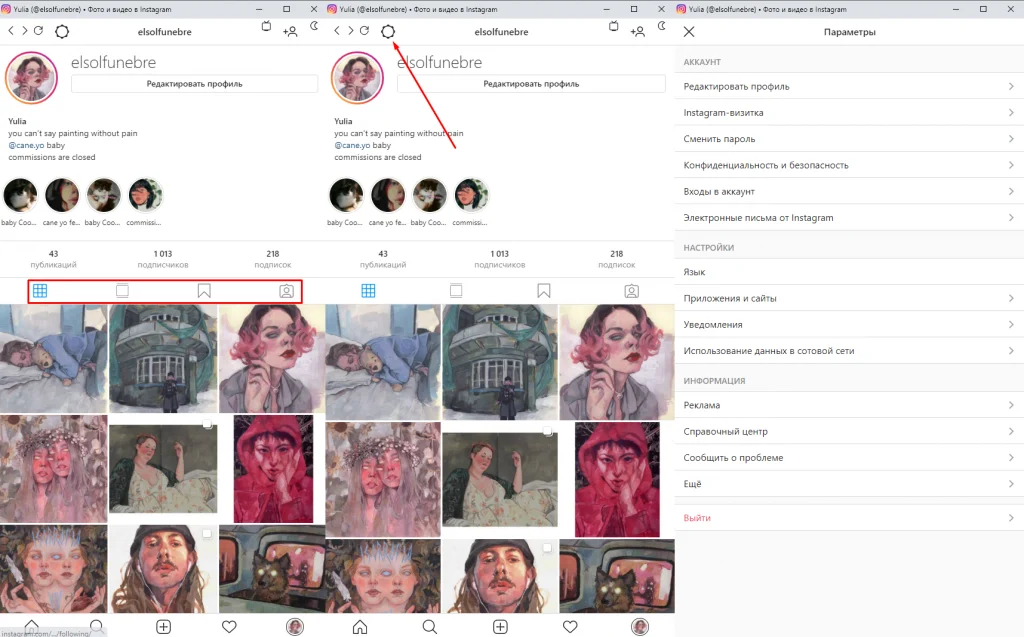
Task: Open search in middle window bottom bar
Action: click(x=430, y=627)
